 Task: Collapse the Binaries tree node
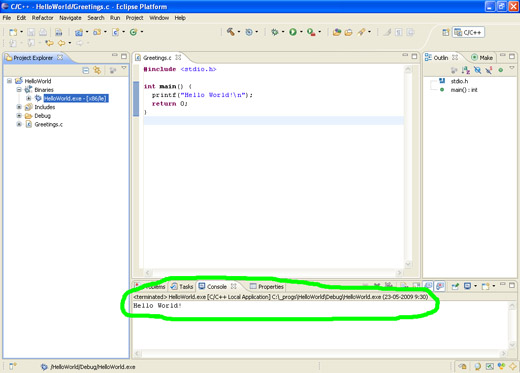click(x=19, y=90)
